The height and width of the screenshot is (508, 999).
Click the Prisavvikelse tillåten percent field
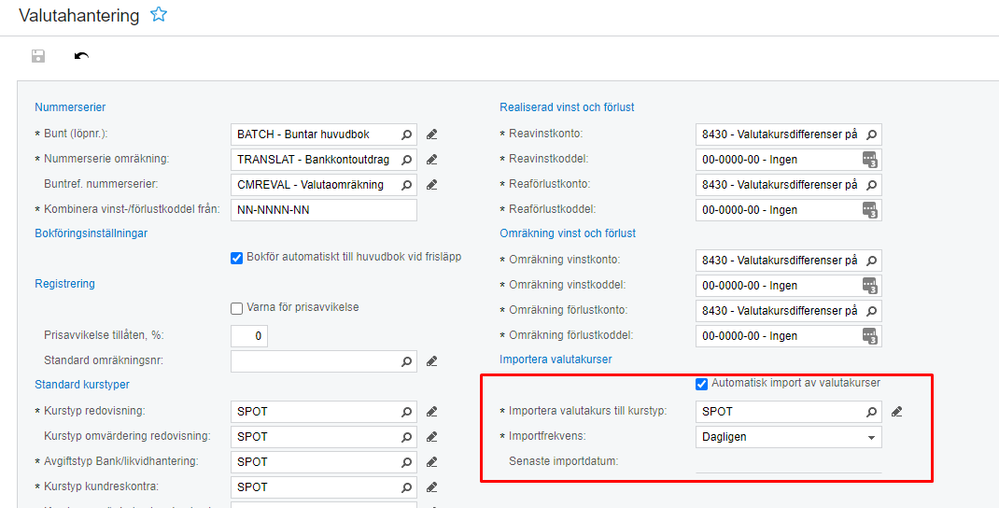[x=249, y=336]
